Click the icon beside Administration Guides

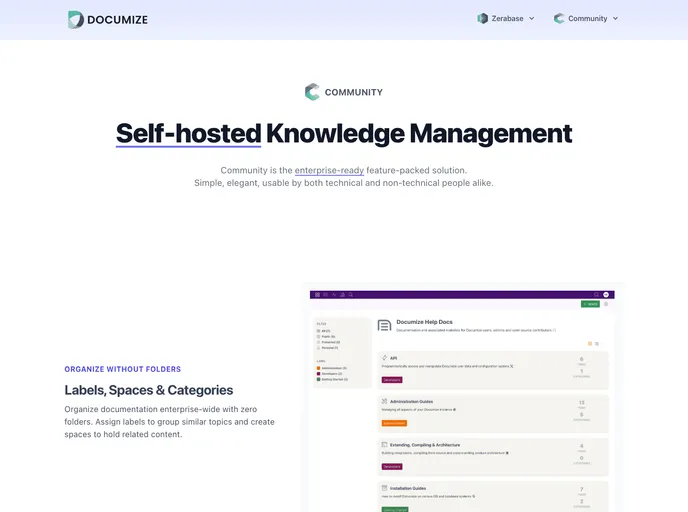384,401
